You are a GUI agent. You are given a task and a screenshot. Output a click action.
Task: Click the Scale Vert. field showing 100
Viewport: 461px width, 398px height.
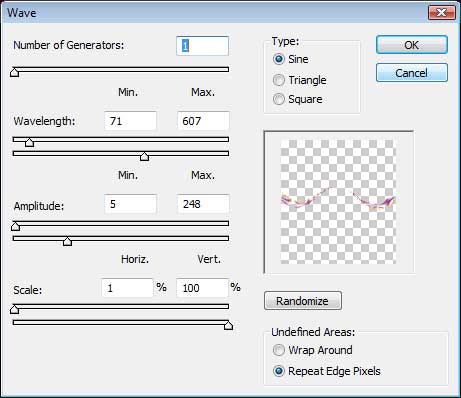202,288
